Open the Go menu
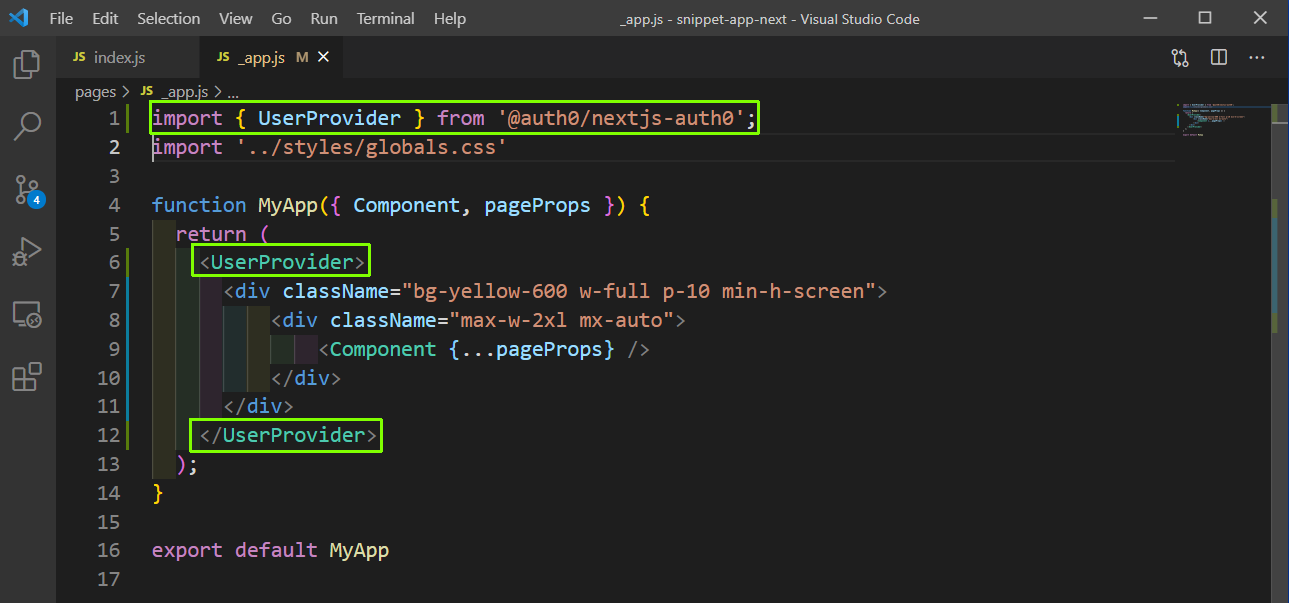 [282, 19]
